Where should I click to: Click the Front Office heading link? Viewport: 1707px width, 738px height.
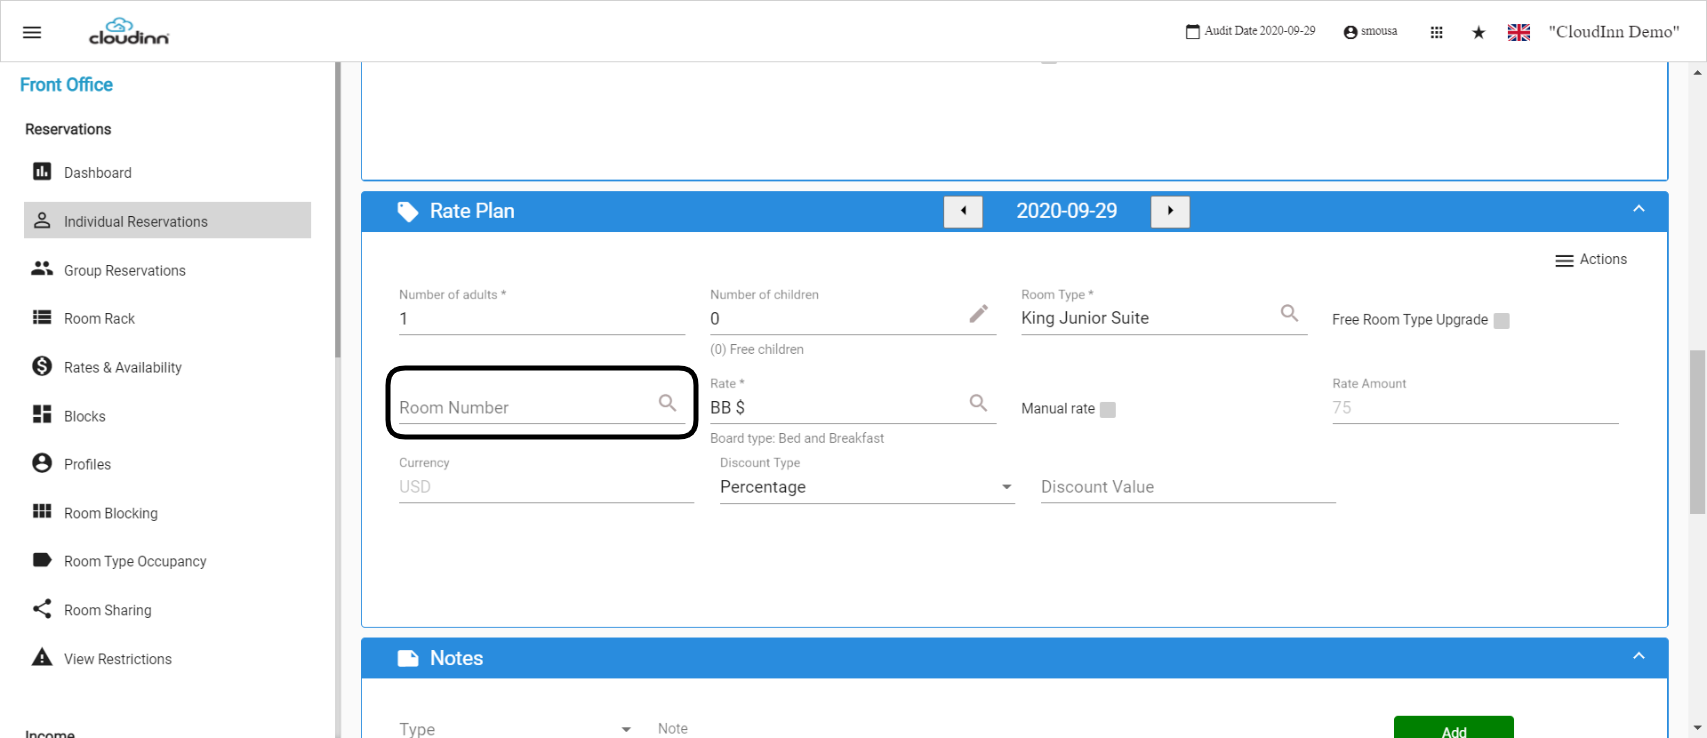[66, 85]
